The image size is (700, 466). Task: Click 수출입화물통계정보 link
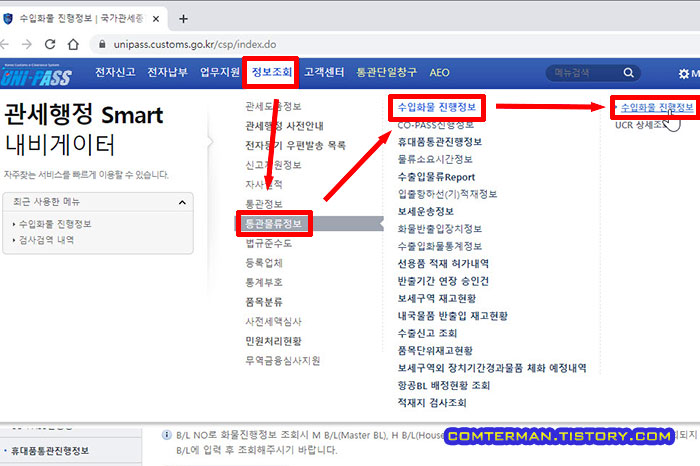(440, 246)
